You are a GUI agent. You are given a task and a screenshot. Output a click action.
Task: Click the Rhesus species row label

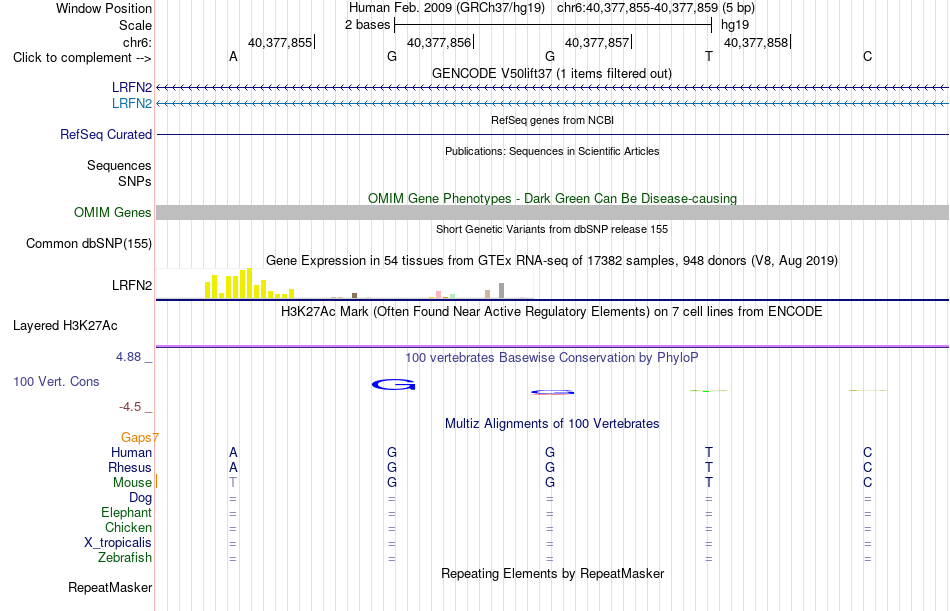pyautogui.click(x=130, y=468)
